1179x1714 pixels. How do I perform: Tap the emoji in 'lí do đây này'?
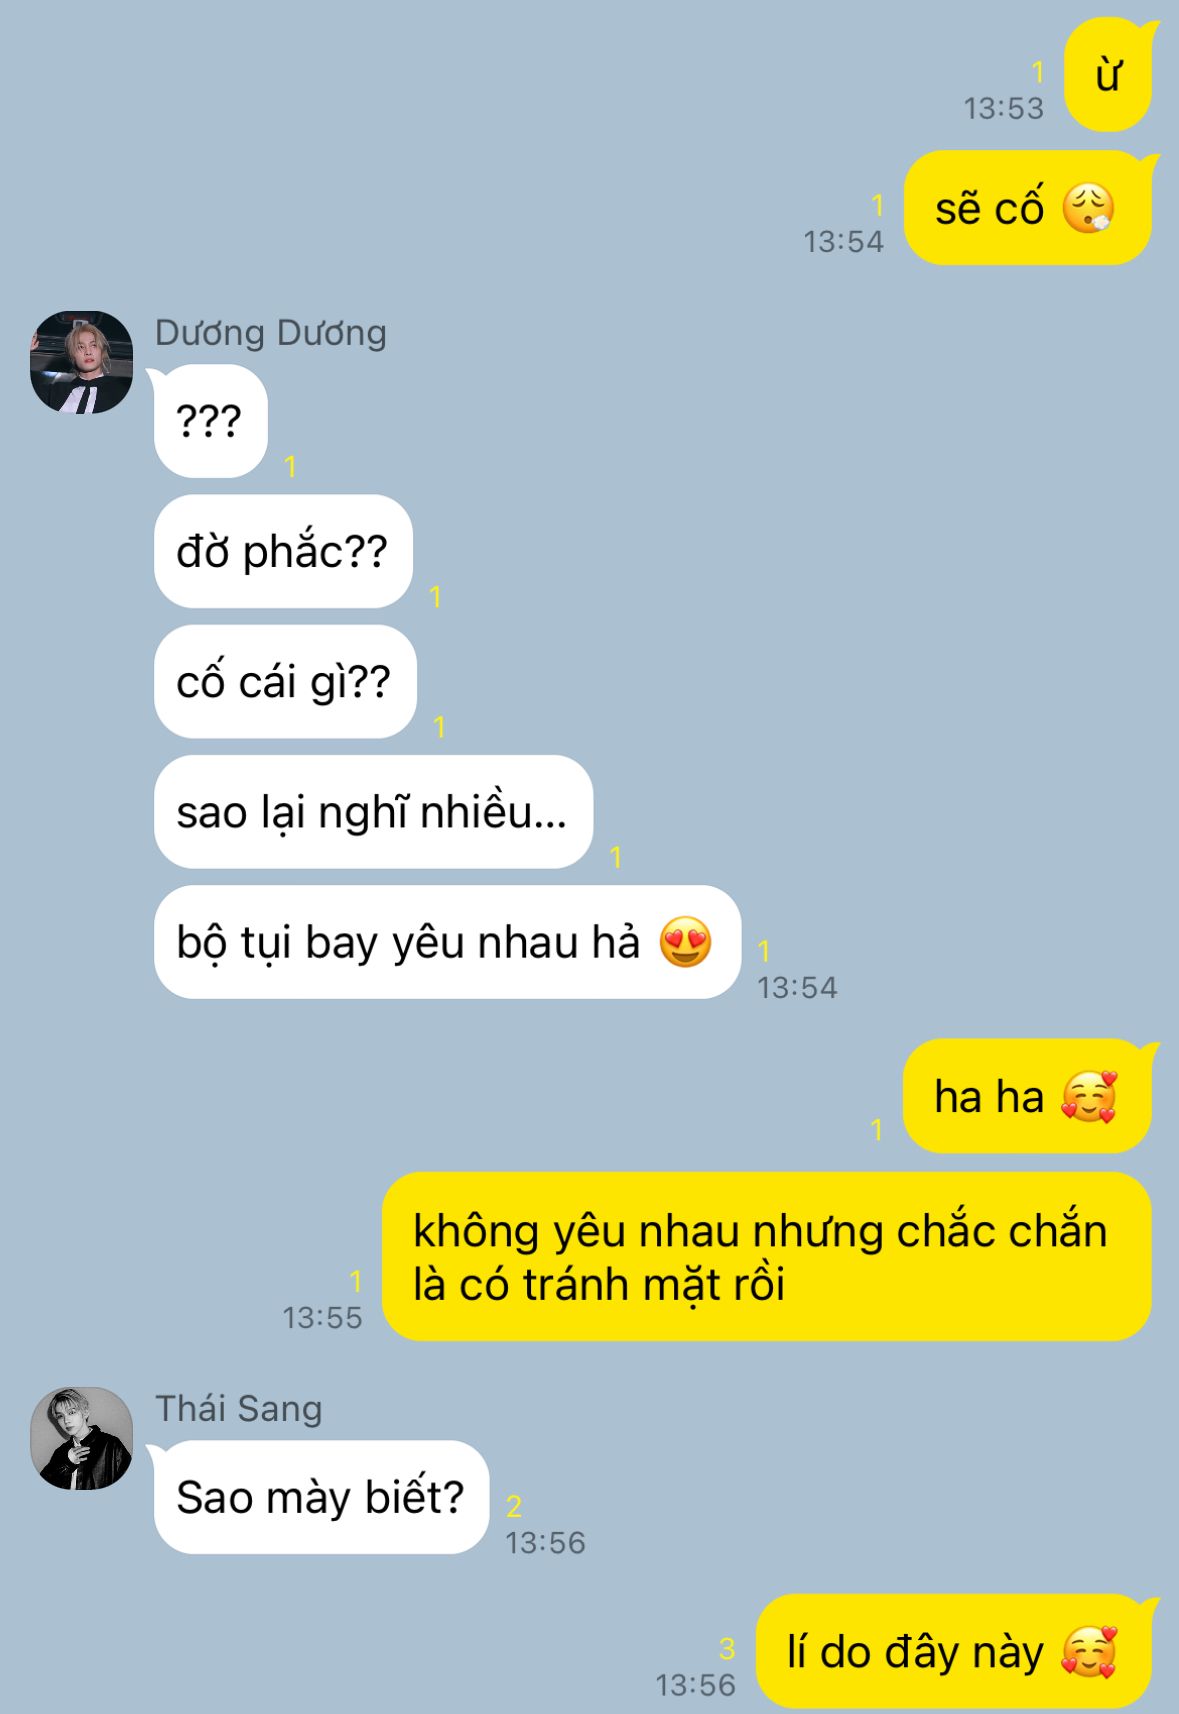click(1088, 1651)
